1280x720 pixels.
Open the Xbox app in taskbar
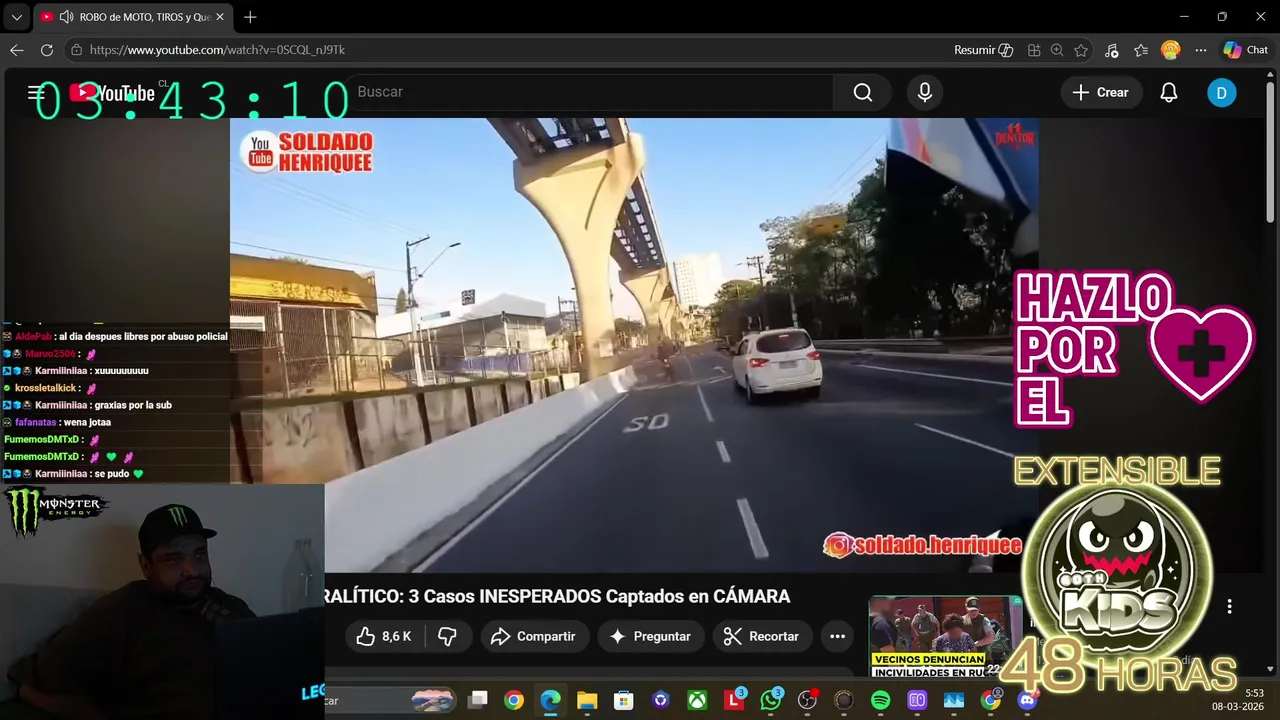pyautogui.click(x=697, y=700)
